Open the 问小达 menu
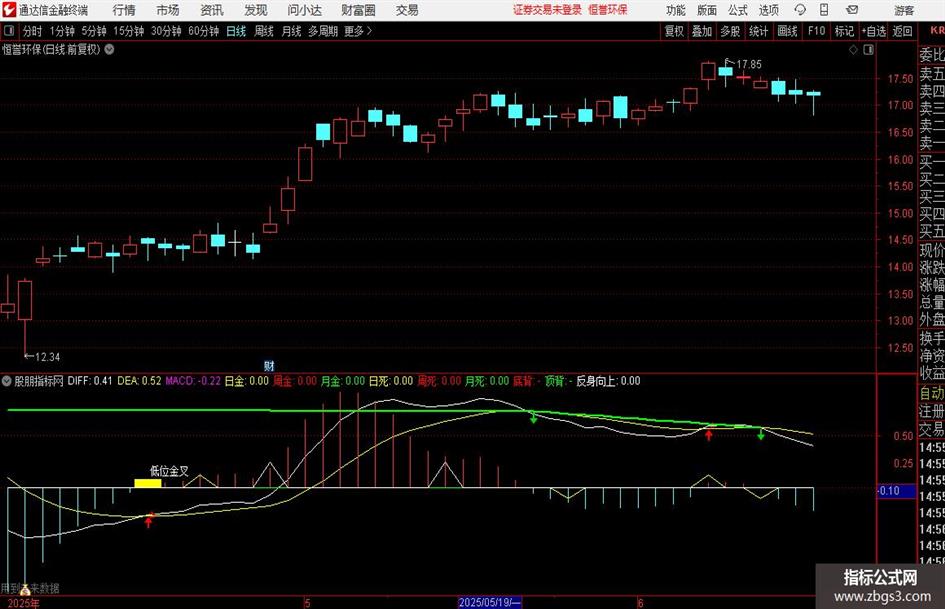The height and width of the screenshot is (609, 945). coord(304,10)
